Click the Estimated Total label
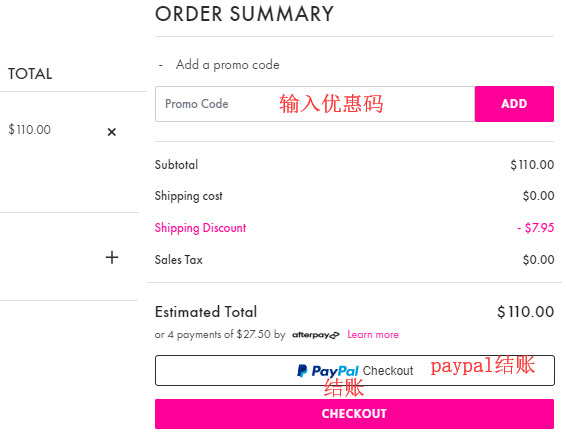The width and height of the screenshot is (566, 433). [206, 312]
